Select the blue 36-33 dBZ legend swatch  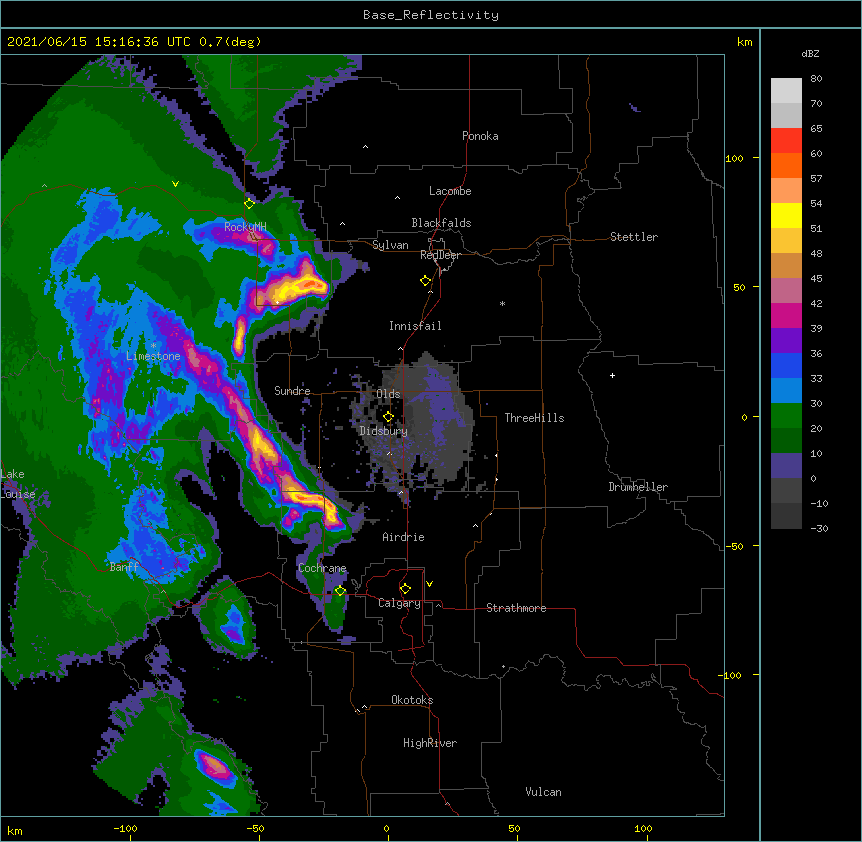tap(786, 365)
